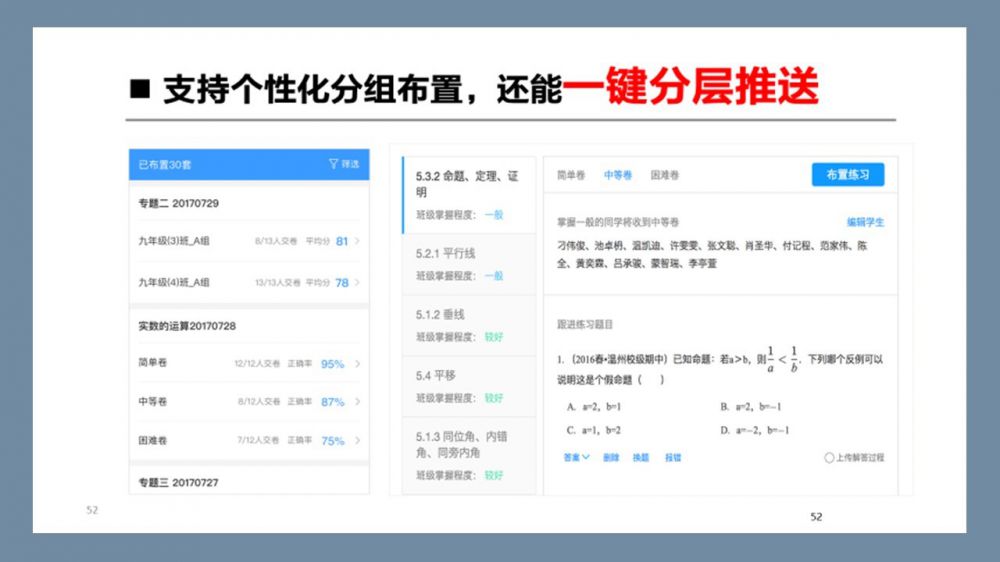Click 换题 to swap the question
1000x562 pixels.
point(640,458)
